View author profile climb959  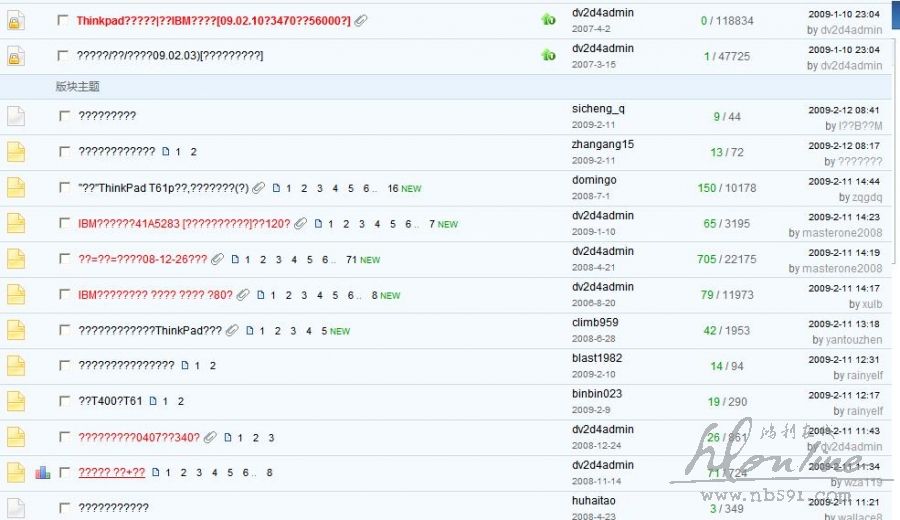coord(595,323)
